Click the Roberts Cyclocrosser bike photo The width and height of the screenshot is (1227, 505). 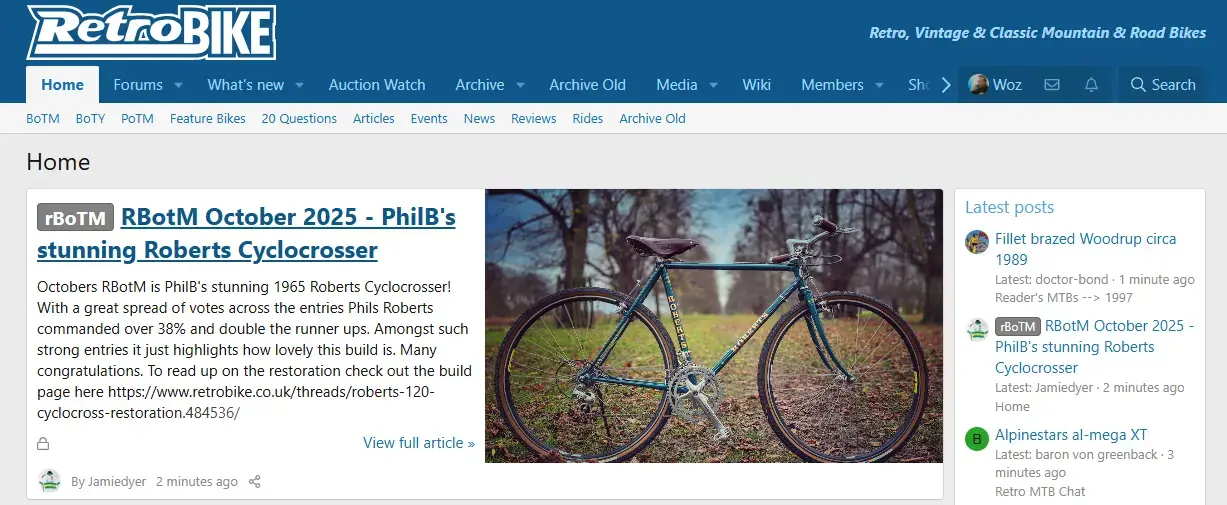click(714, 326)
